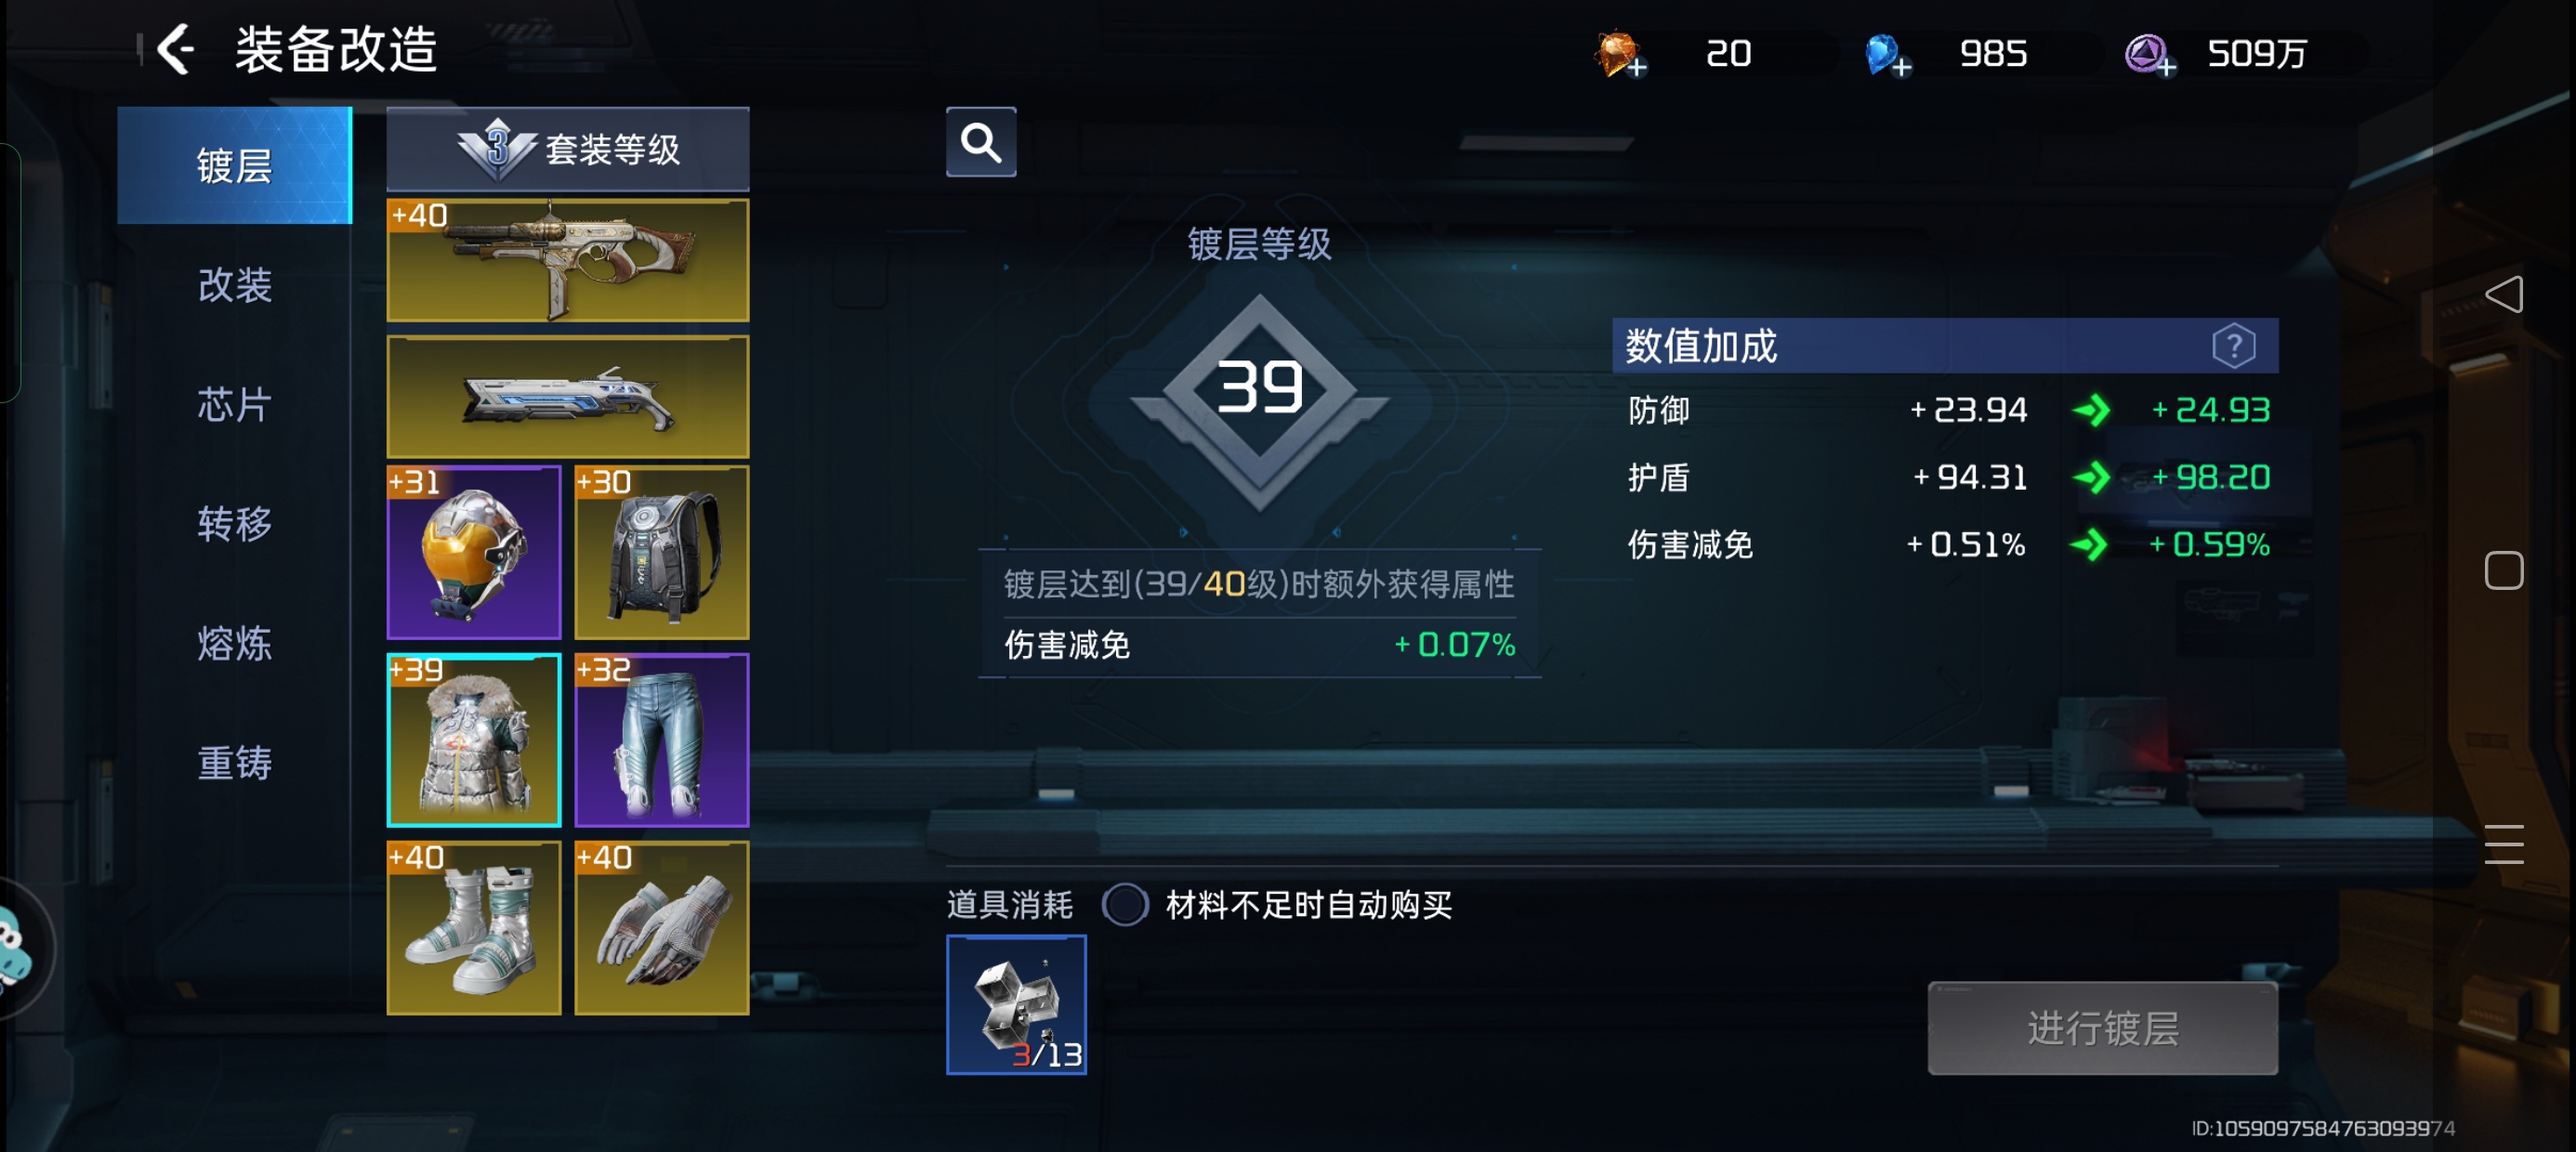This screenshot has width=2576, height=1152.
Task: Select the +30 backpack equipment slot
Action: (x=662, y=552)
